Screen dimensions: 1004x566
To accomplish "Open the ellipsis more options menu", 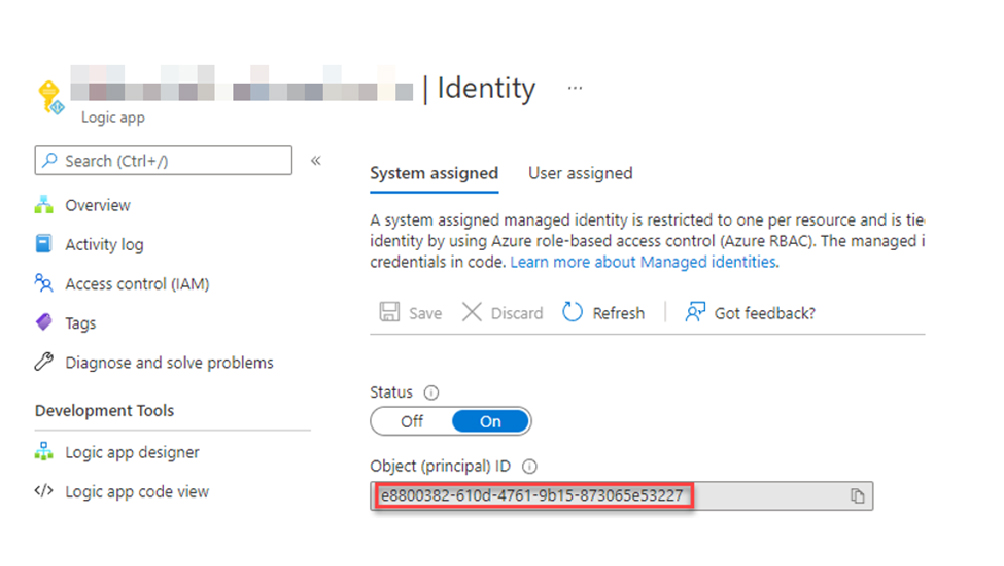I will 574,88.
